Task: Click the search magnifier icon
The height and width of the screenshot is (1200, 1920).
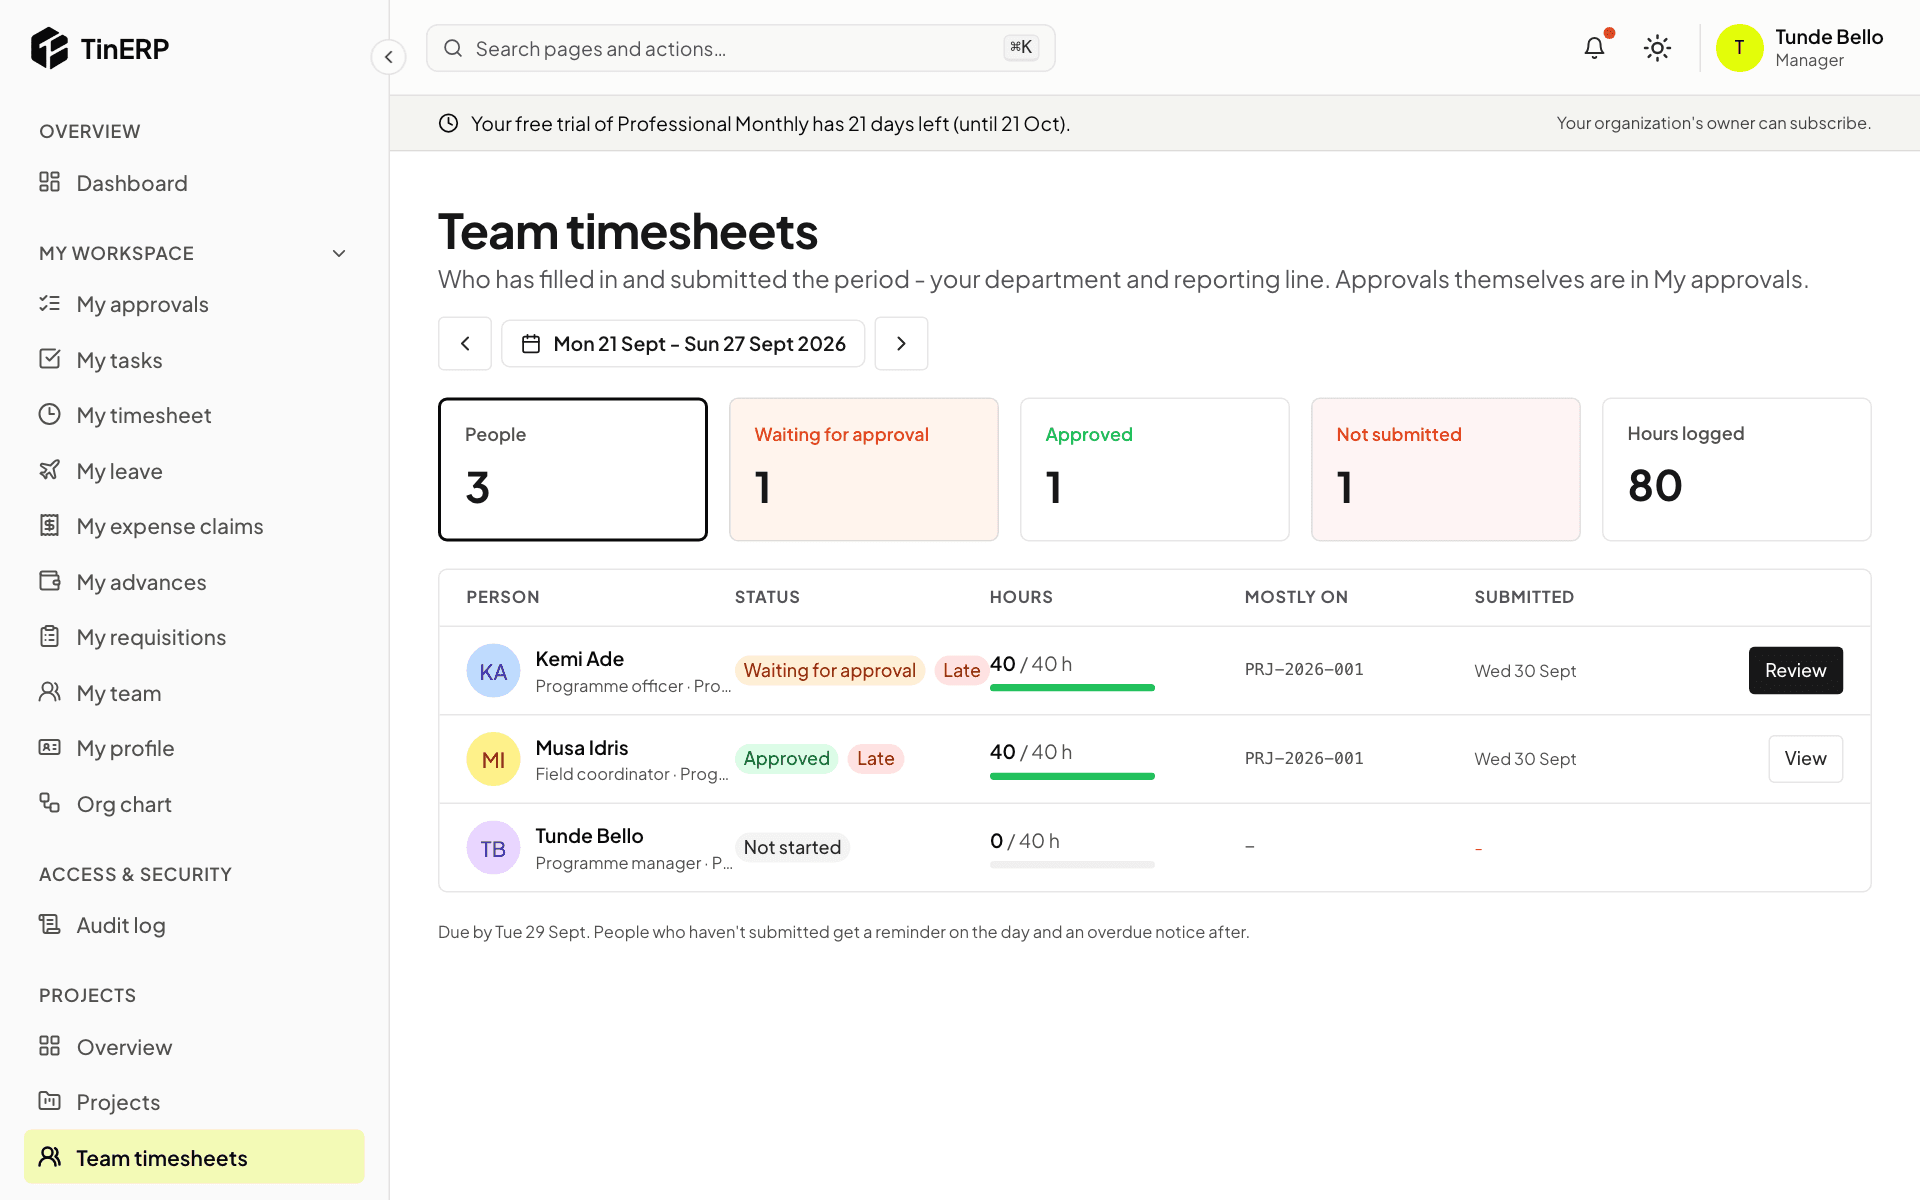Action: tap(453, 48)
